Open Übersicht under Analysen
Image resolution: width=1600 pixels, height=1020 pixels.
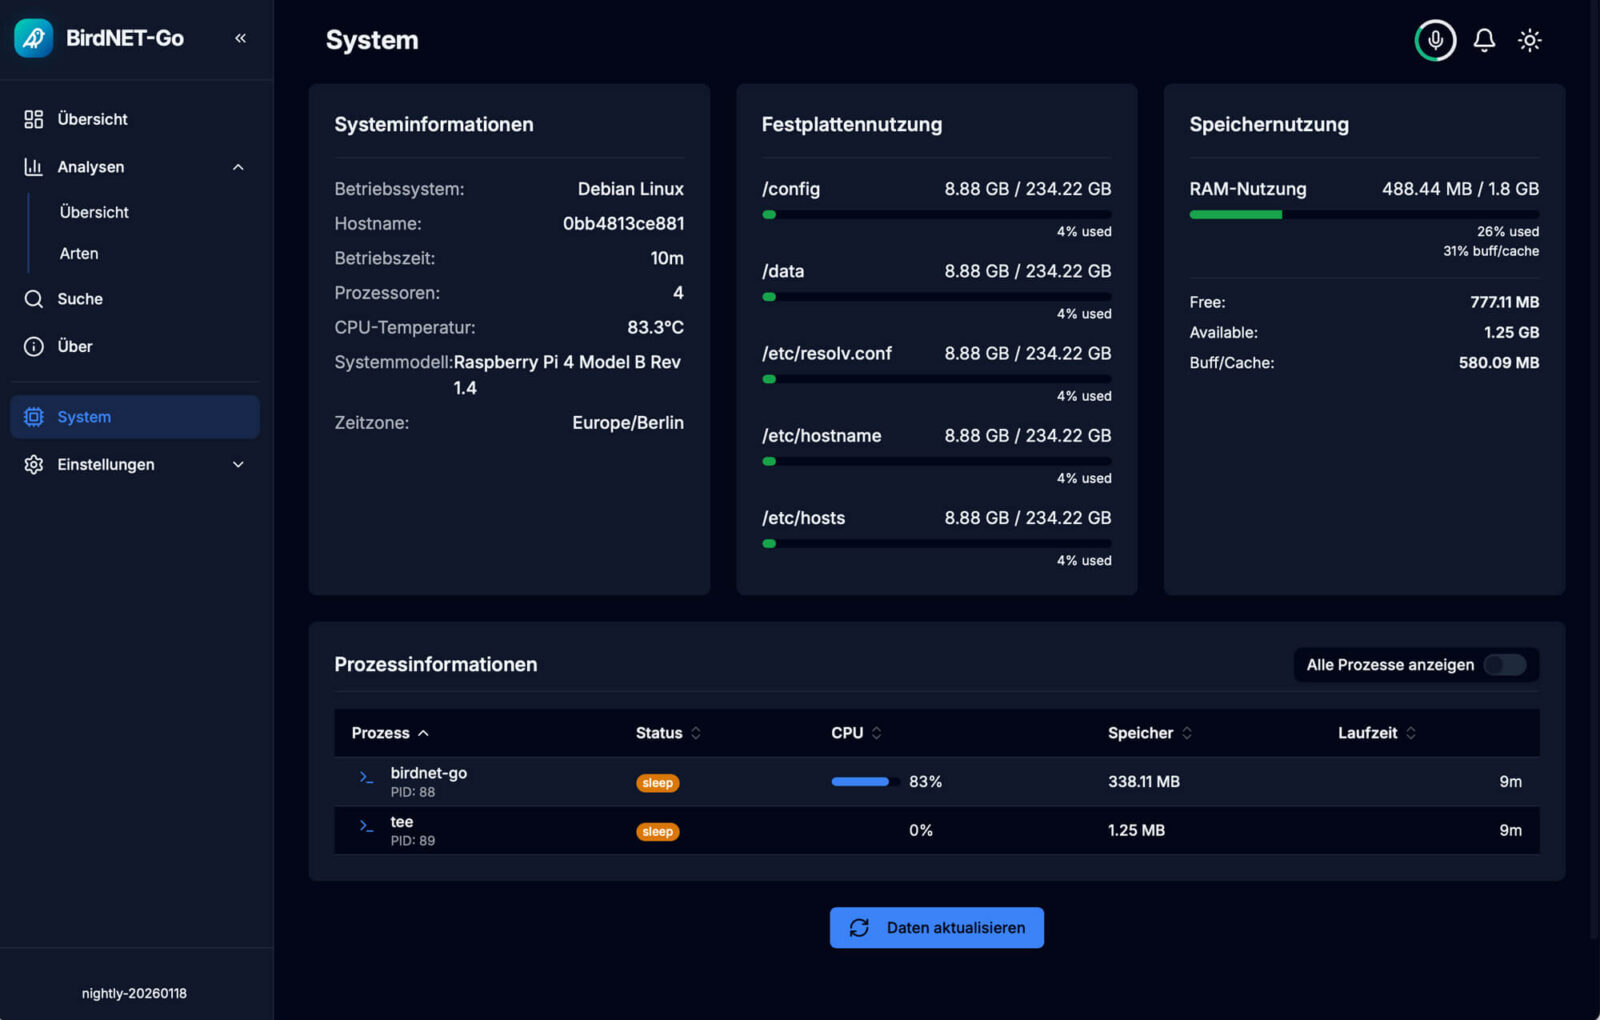tap(94, 212)
